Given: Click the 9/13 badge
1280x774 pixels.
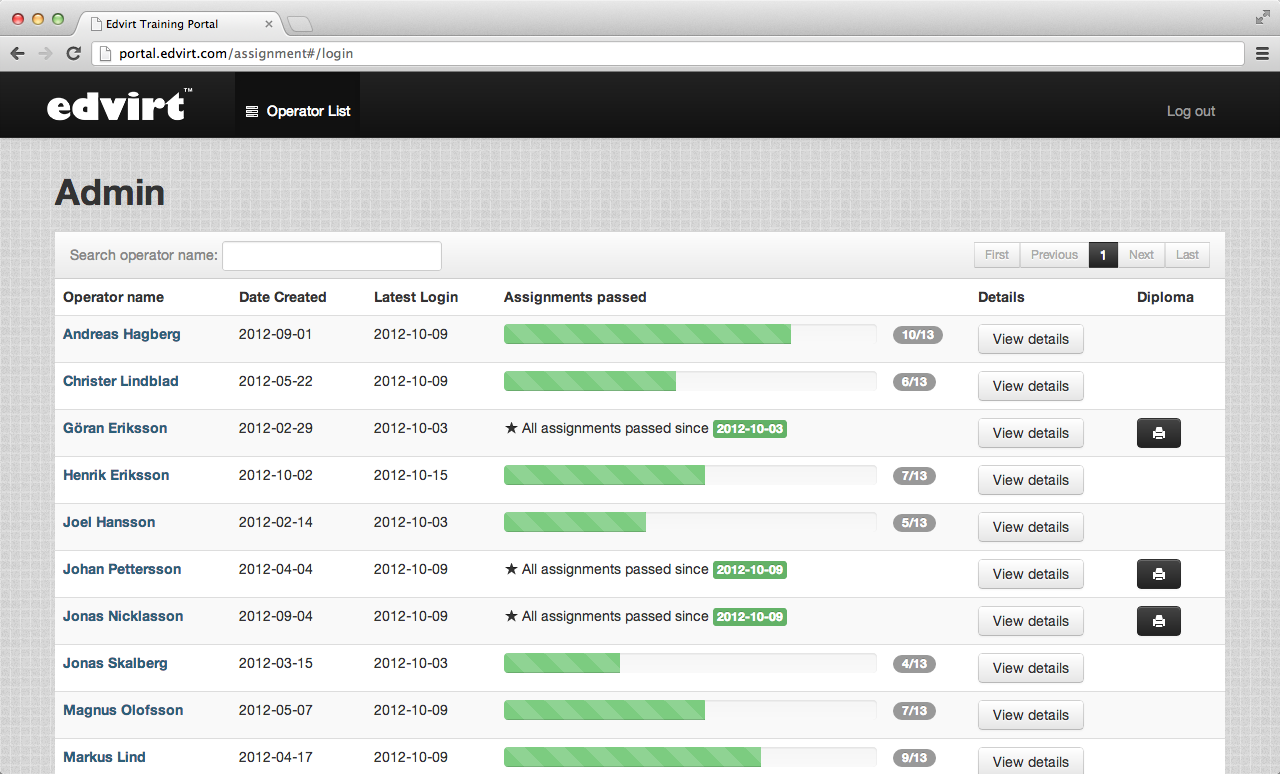Looking at the screenshot, I should pos(914,758).
